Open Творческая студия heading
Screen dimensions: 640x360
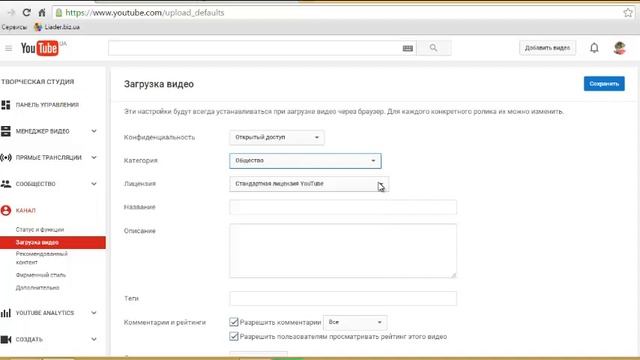38,82
